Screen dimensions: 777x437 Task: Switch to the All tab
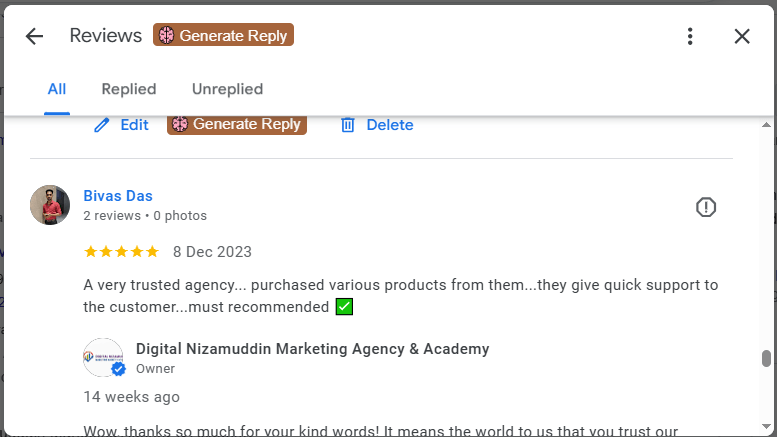pyautogui.click(x=57, y=89)
